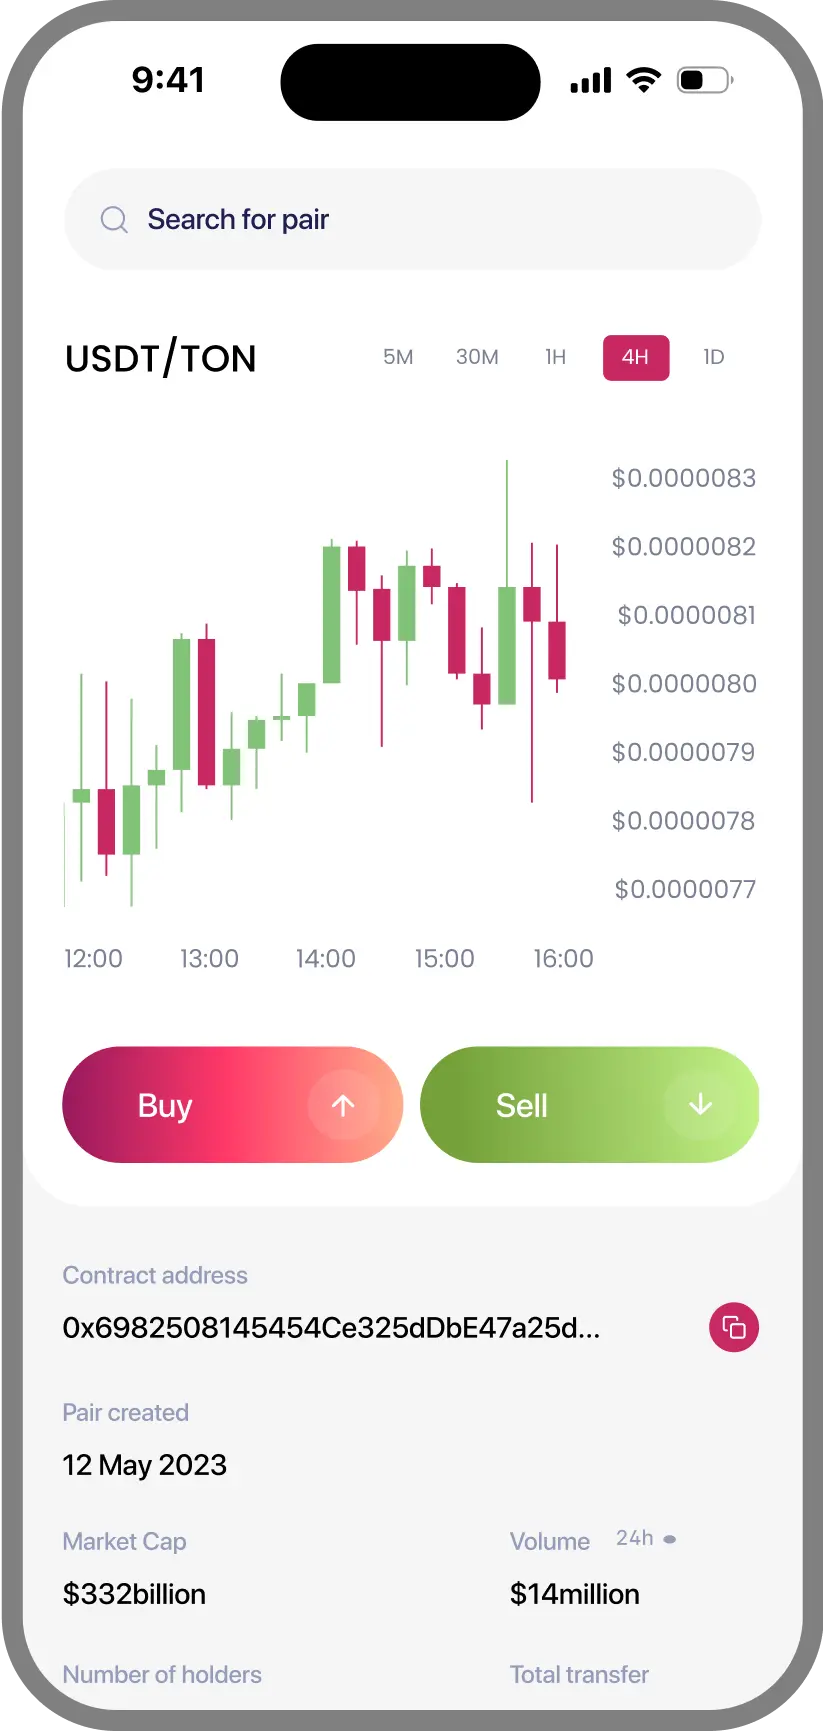The image size is (823, 1731).
Task: Tap the cellular signal bars icon
Action: click(590, 81)
